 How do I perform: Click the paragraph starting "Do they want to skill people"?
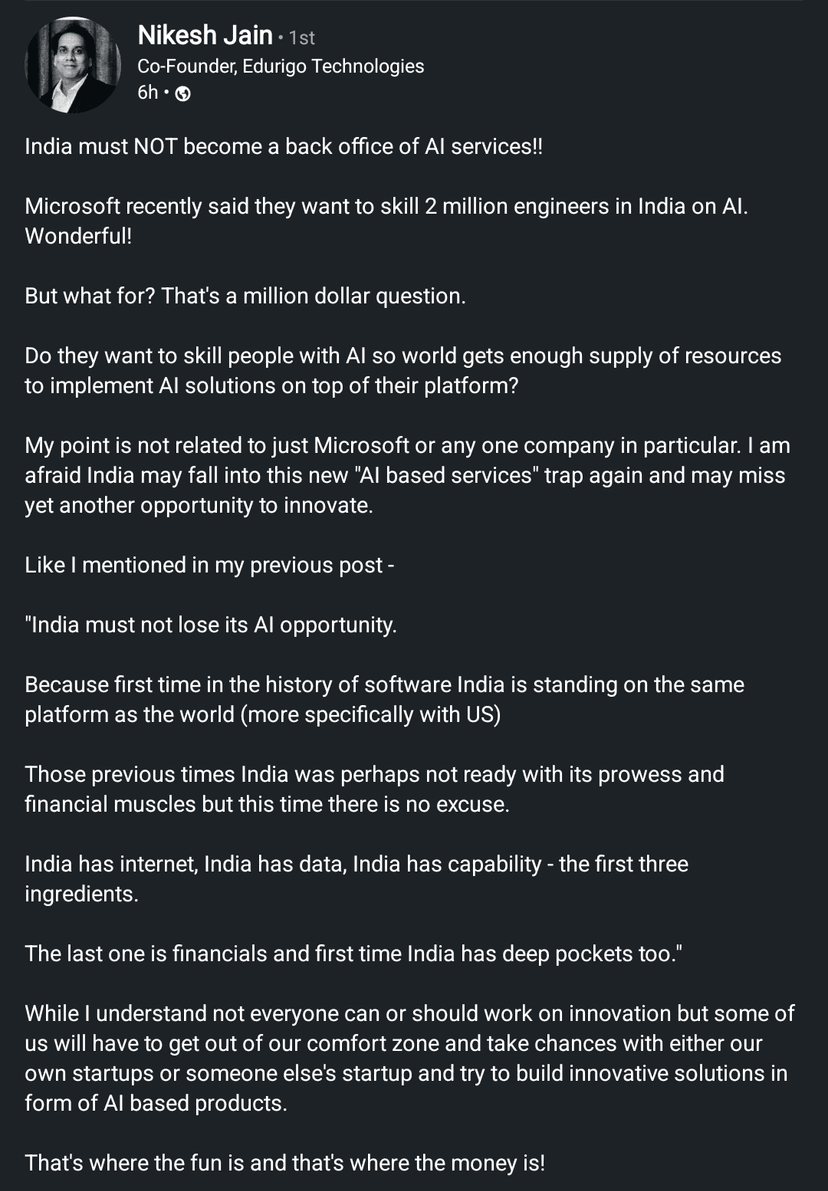[x=402, y=371]
